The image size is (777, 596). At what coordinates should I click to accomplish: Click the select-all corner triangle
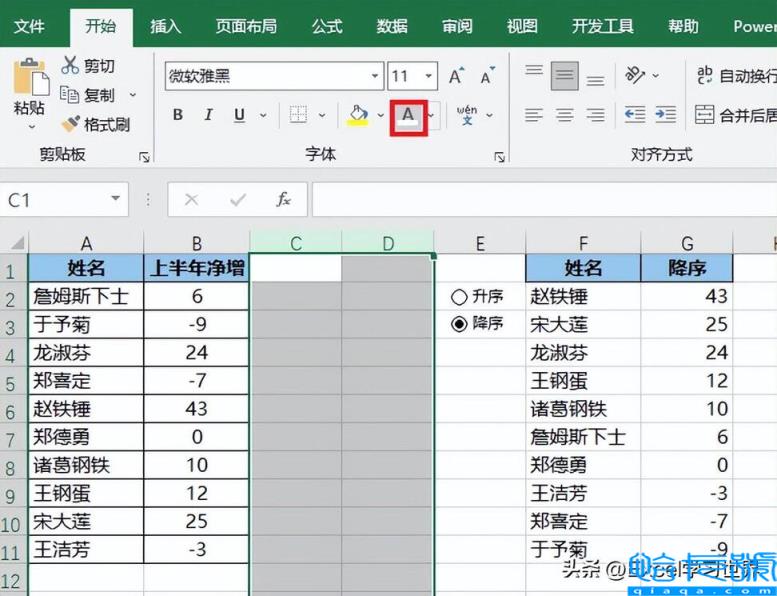17,243
